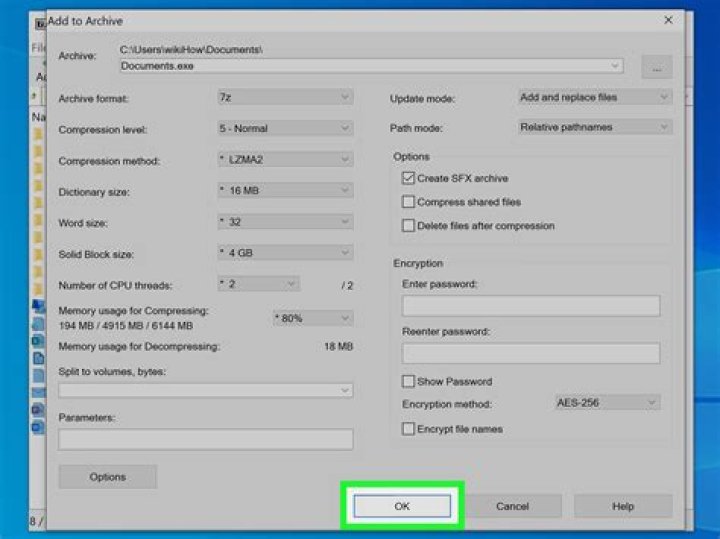Click the browse "..." button beside archive path
The width and height of the screenshot is (720, 539).
tap(656, 67)
